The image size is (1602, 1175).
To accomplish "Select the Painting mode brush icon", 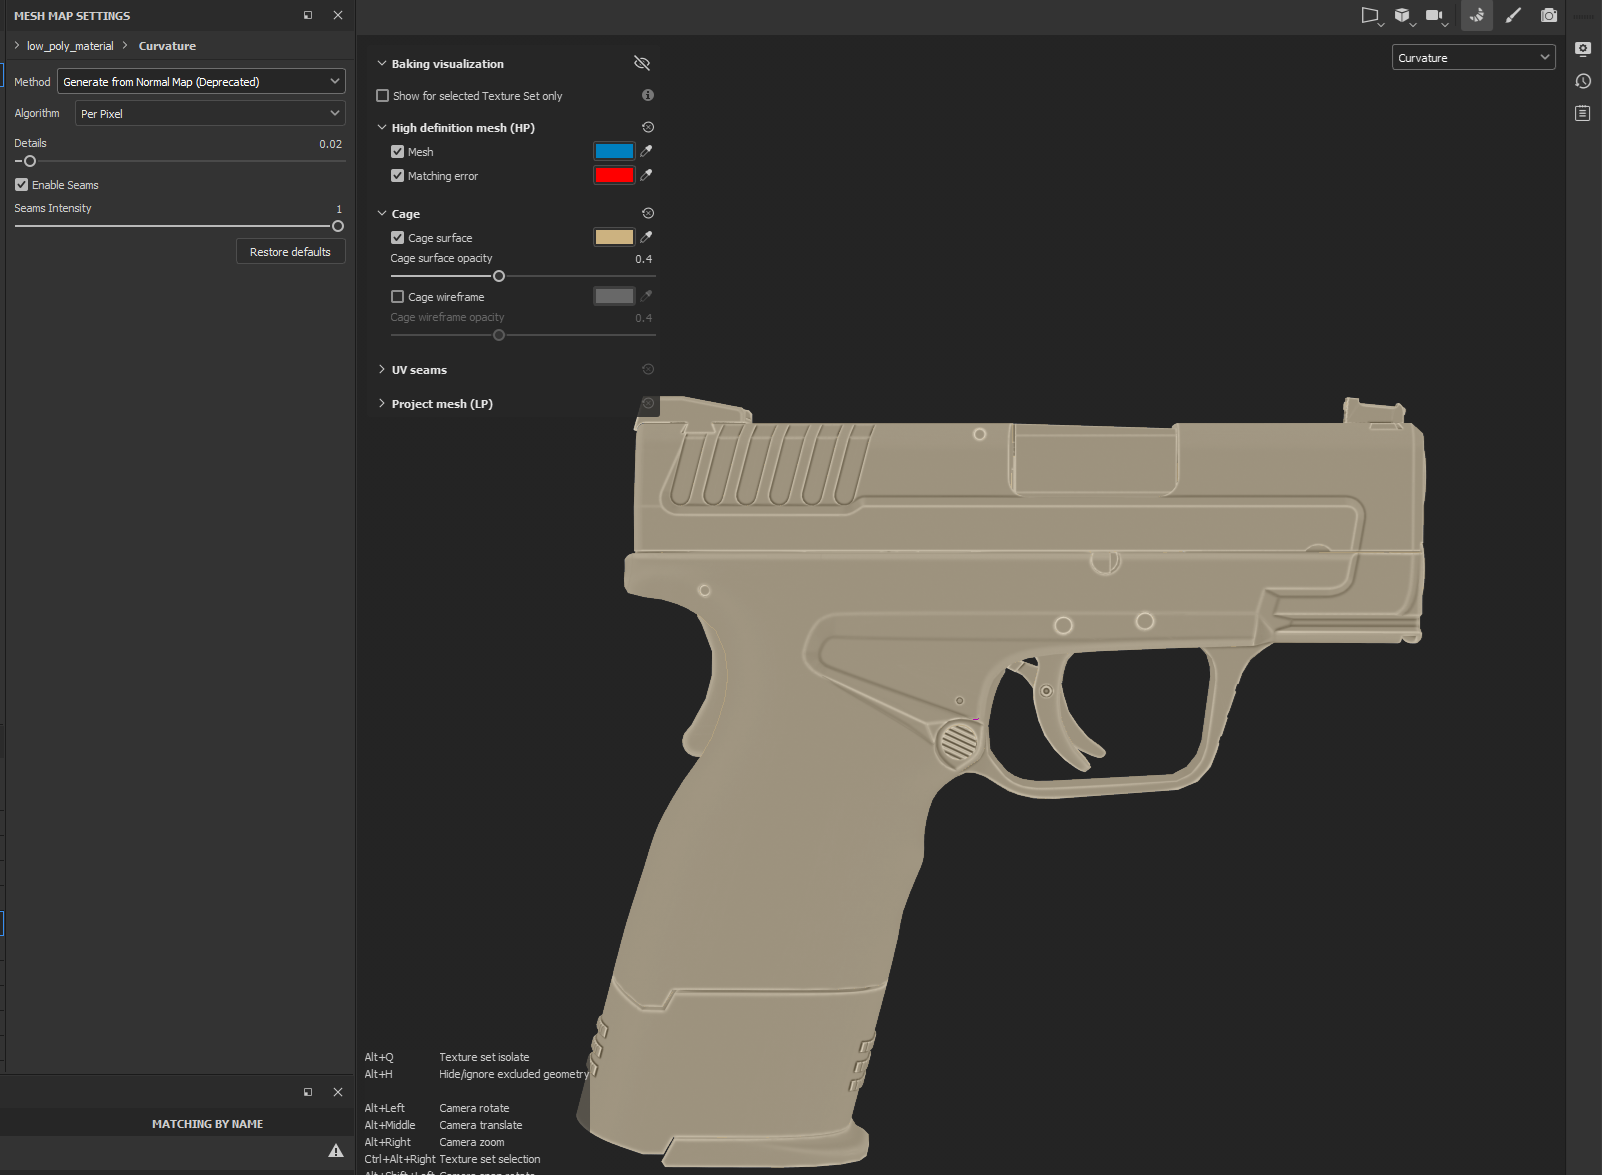I will coord(1513,15).
